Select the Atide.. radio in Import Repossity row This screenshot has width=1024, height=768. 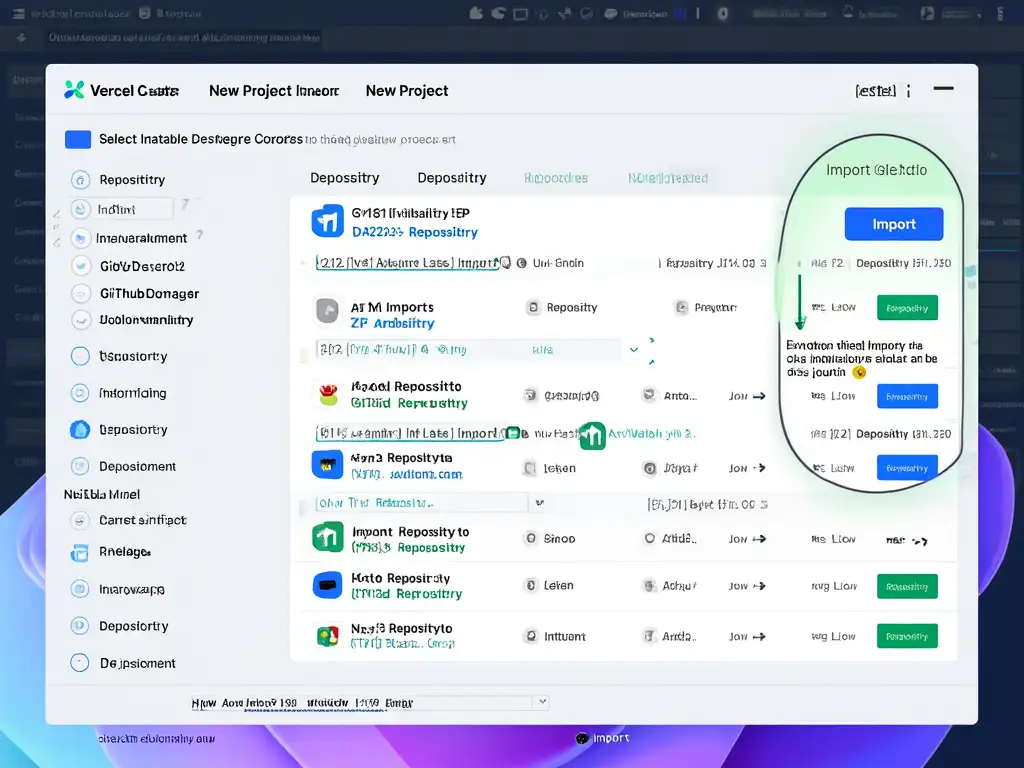click(649, 538)
